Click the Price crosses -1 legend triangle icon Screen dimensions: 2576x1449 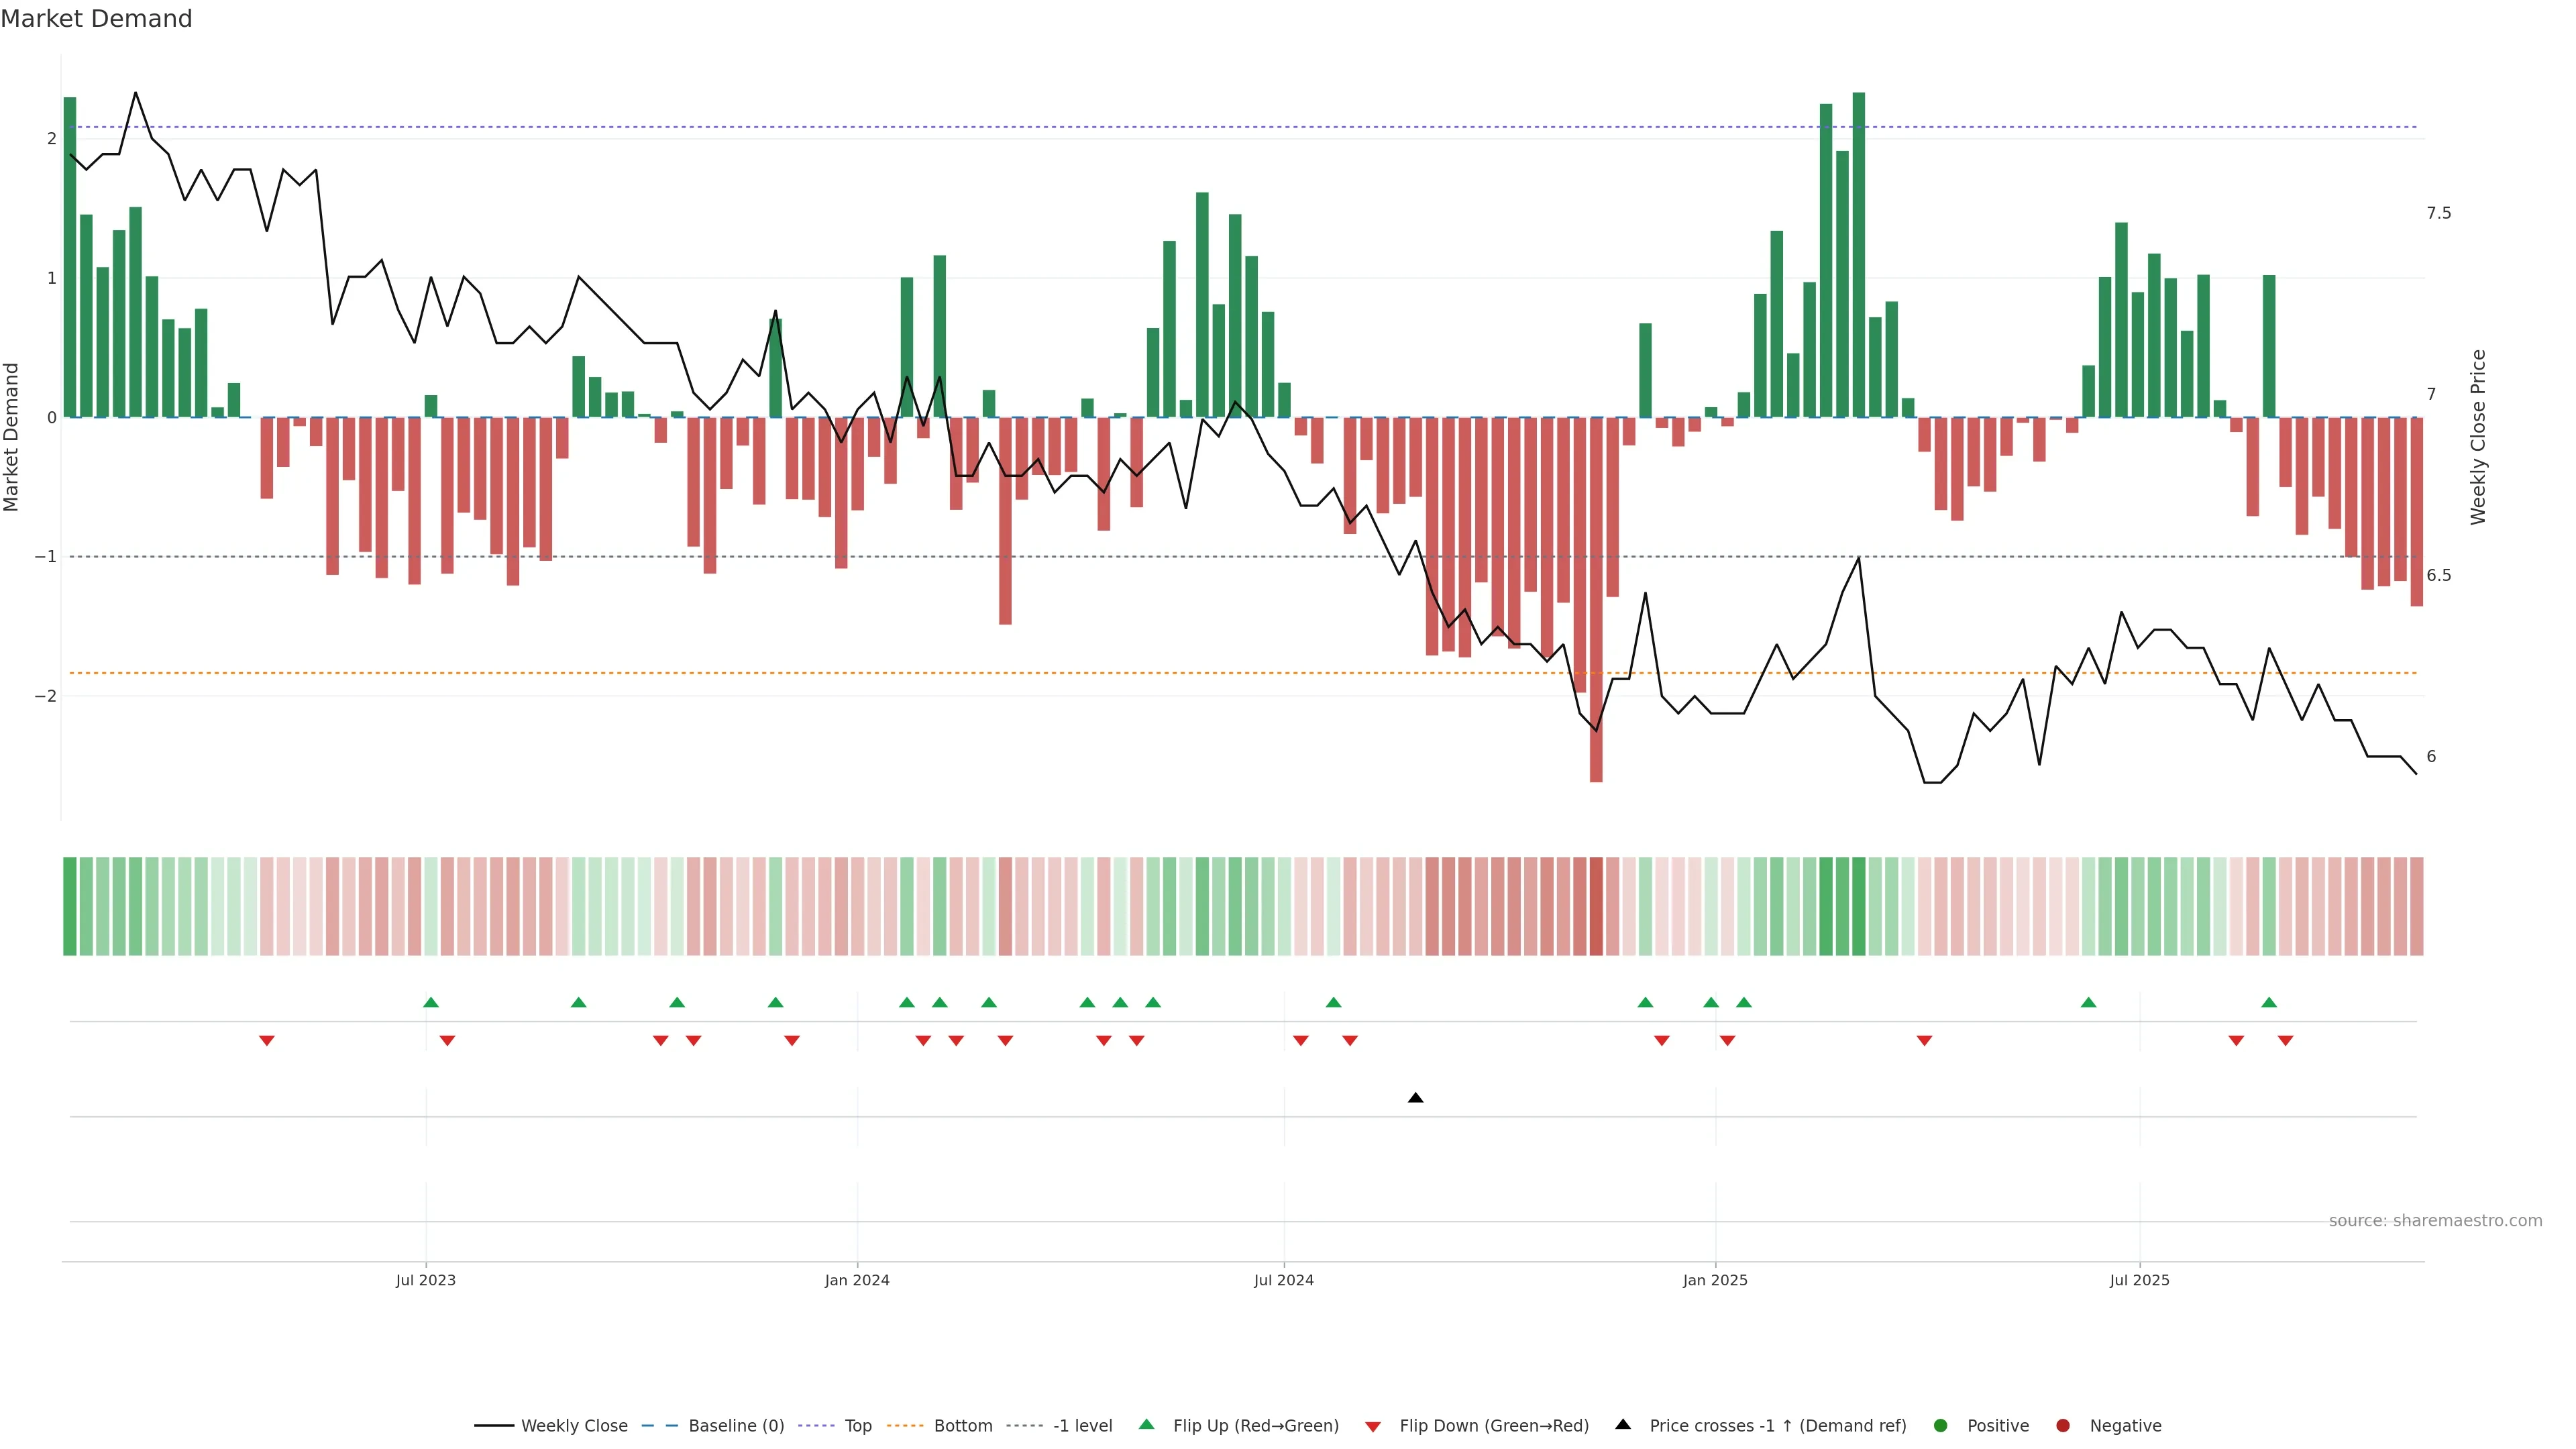[x=1623, y=1424]
